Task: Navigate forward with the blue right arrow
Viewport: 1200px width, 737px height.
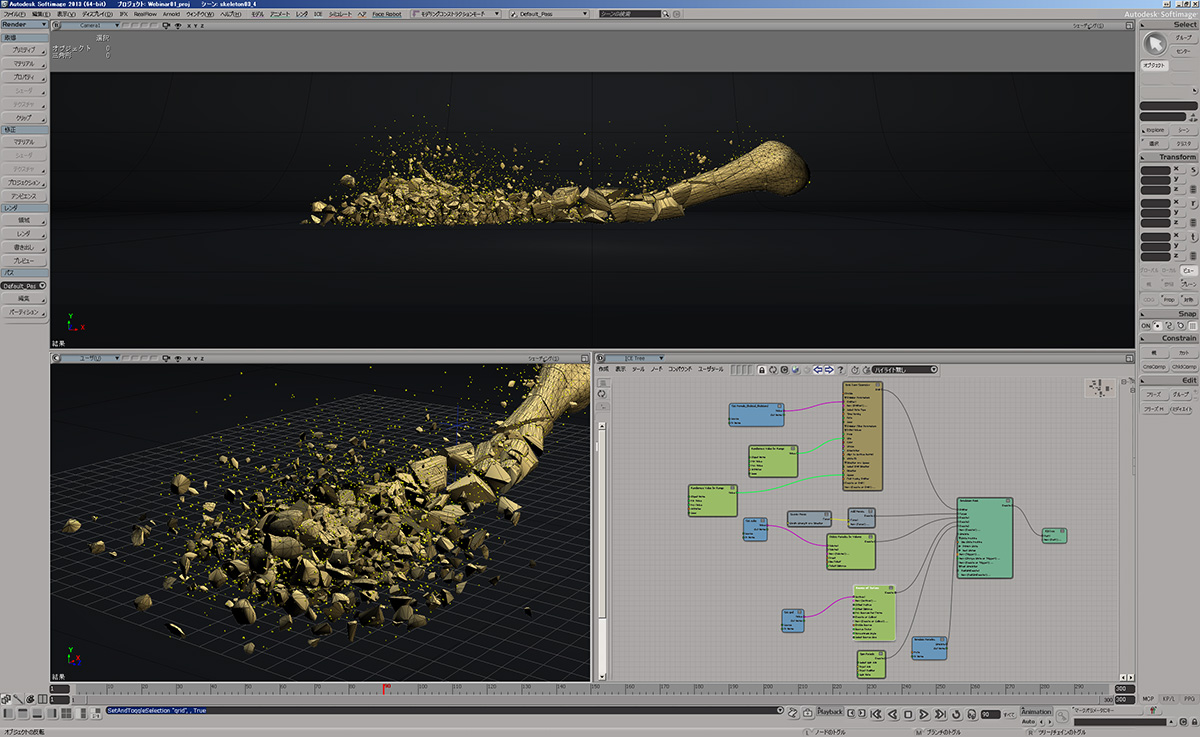Action: (829, 370)
